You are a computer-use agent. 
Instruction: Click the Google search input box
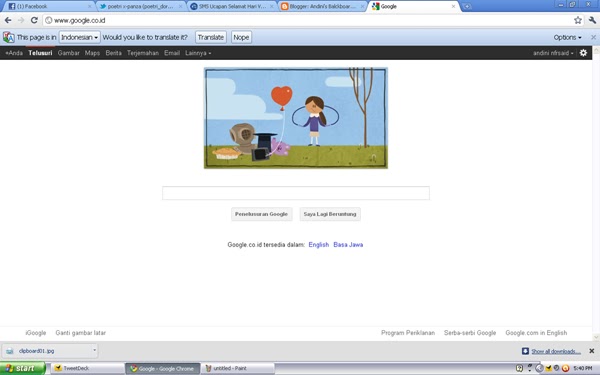point(296,193)
